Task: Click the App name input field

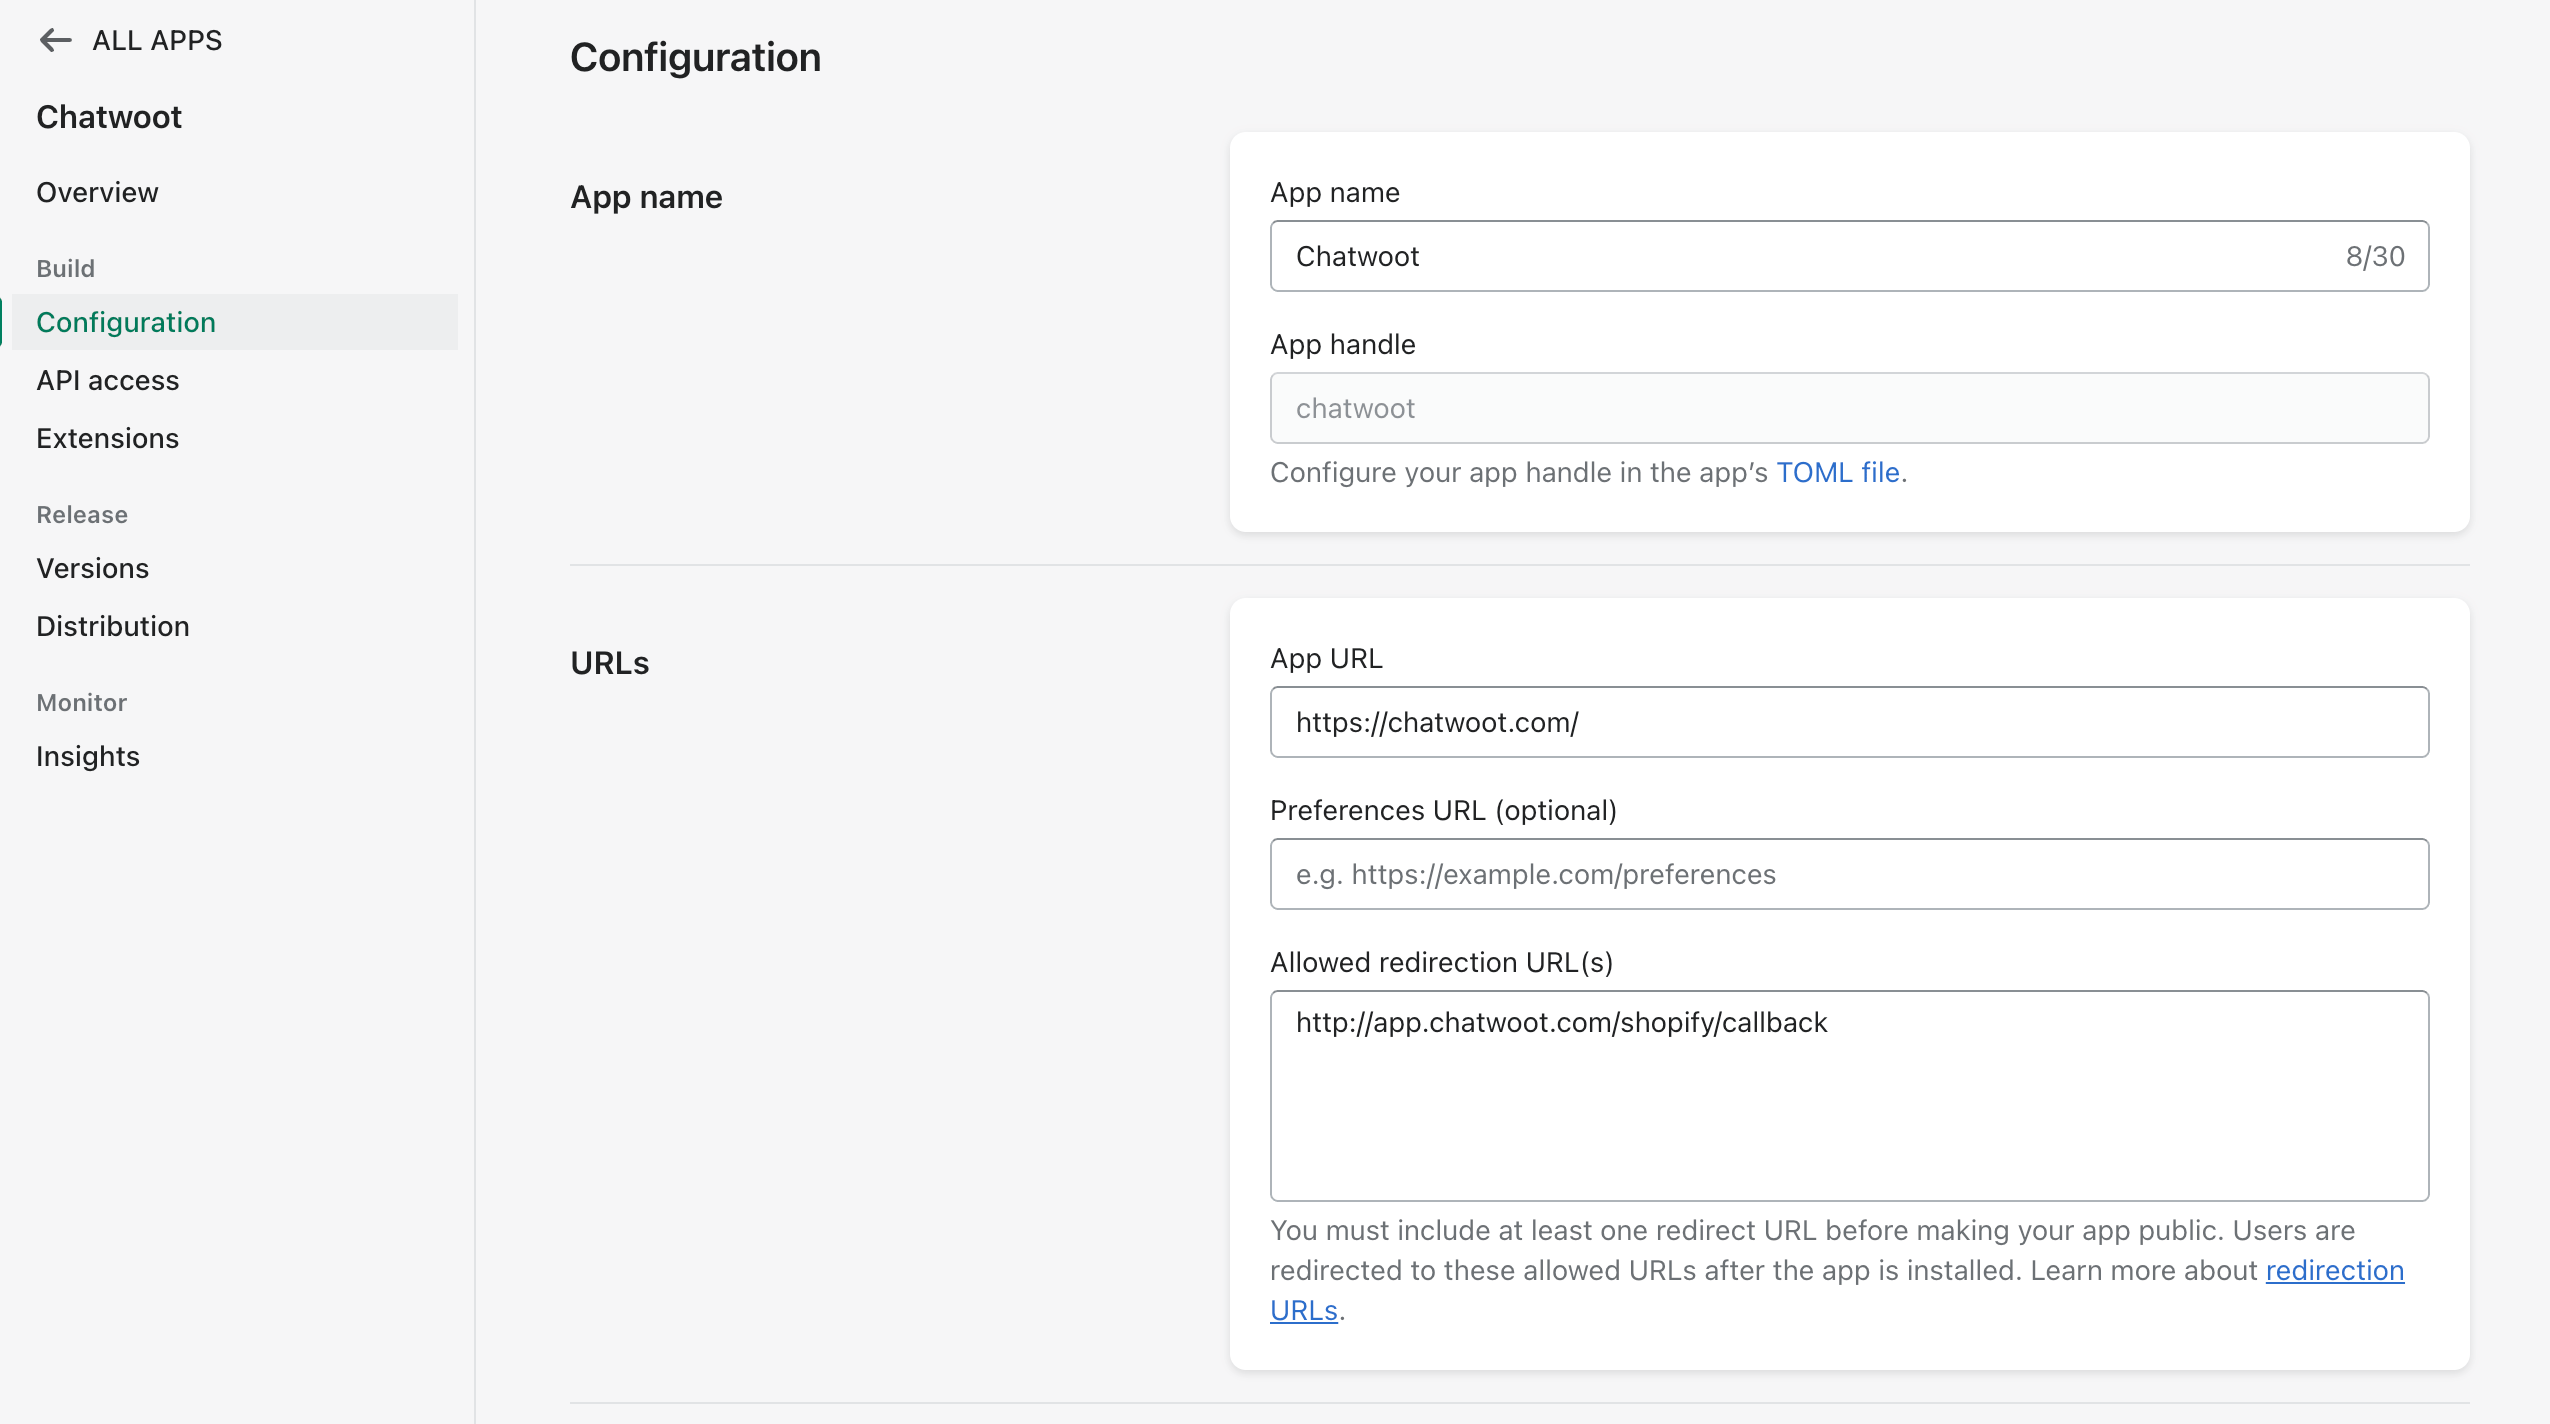Action: (x=1849, y=256)
